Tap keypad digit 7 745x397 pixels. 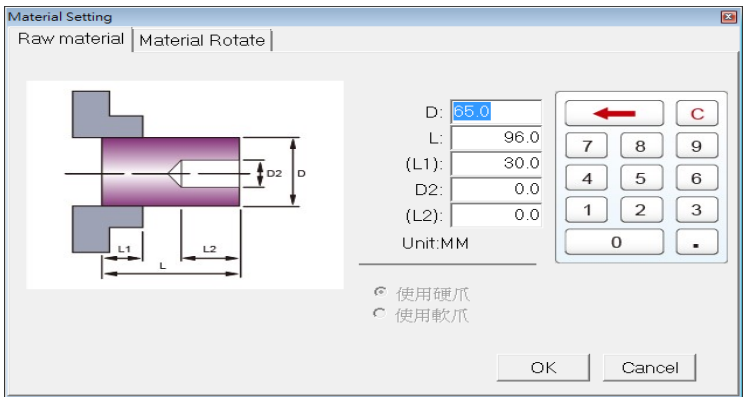pos(587,145)
